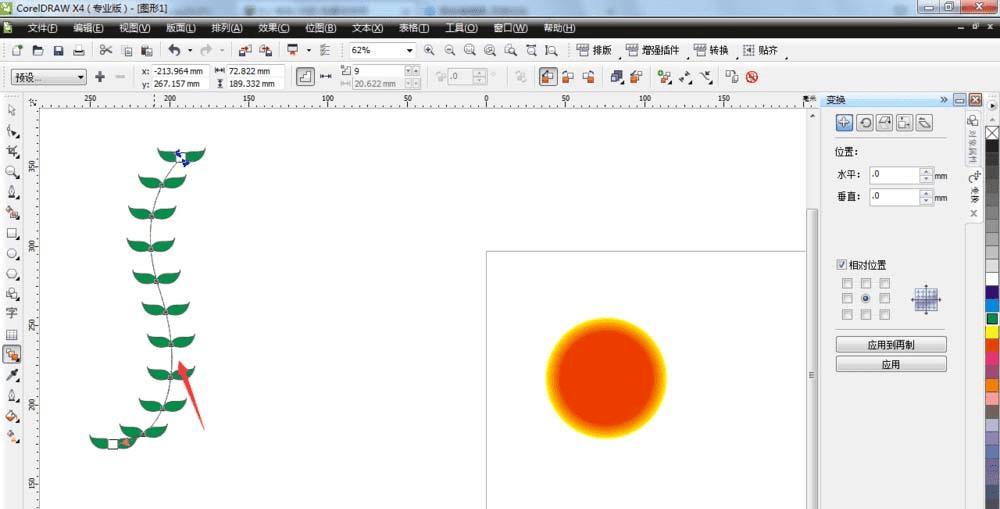1000x509 pixels.
Task: Open the Rotate tab in 变换 docker
Action: click(x=864, y=123)
